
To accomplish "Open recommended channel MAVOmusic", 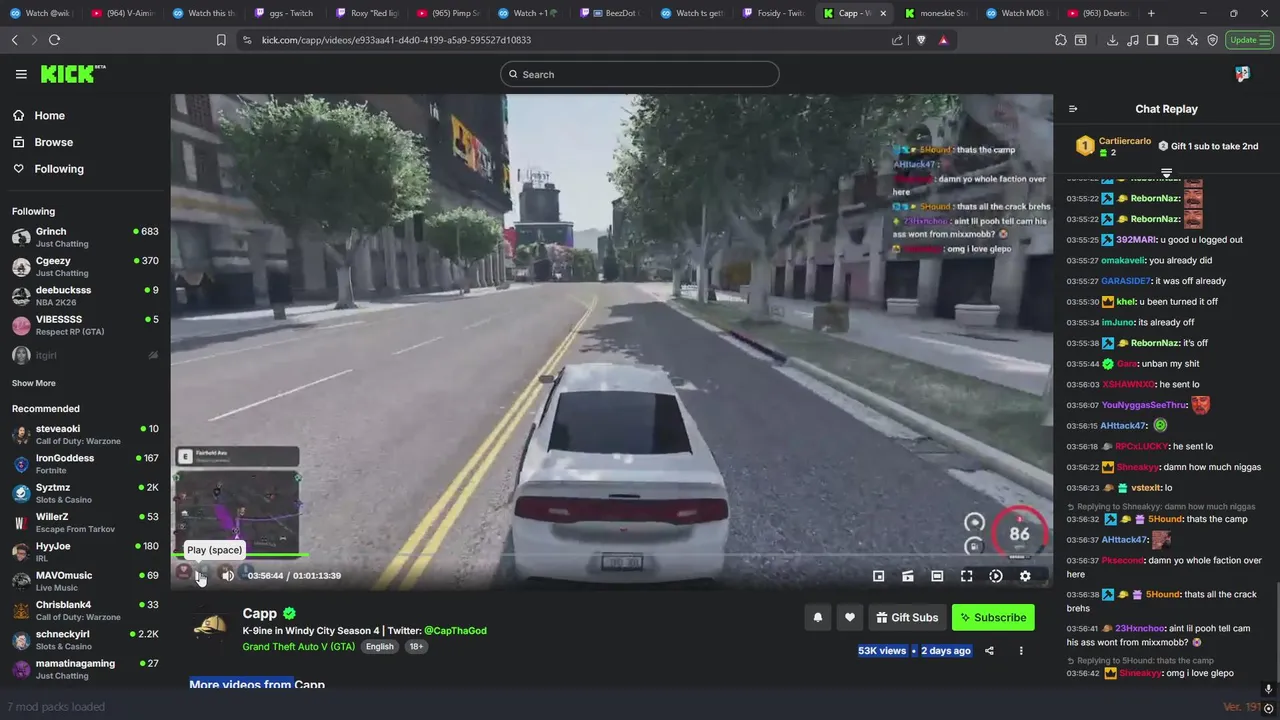I will tap(85, 581).
